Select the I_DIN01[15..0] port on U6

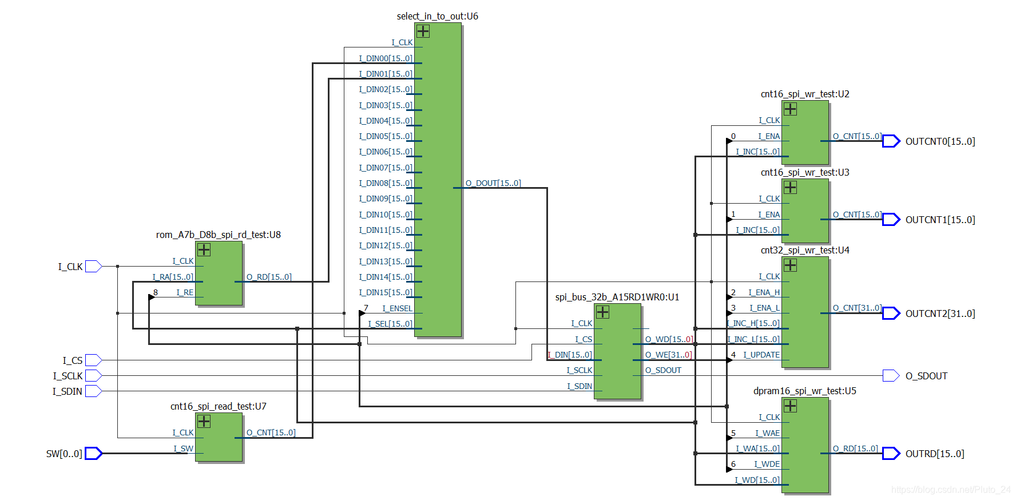point(386,74)
